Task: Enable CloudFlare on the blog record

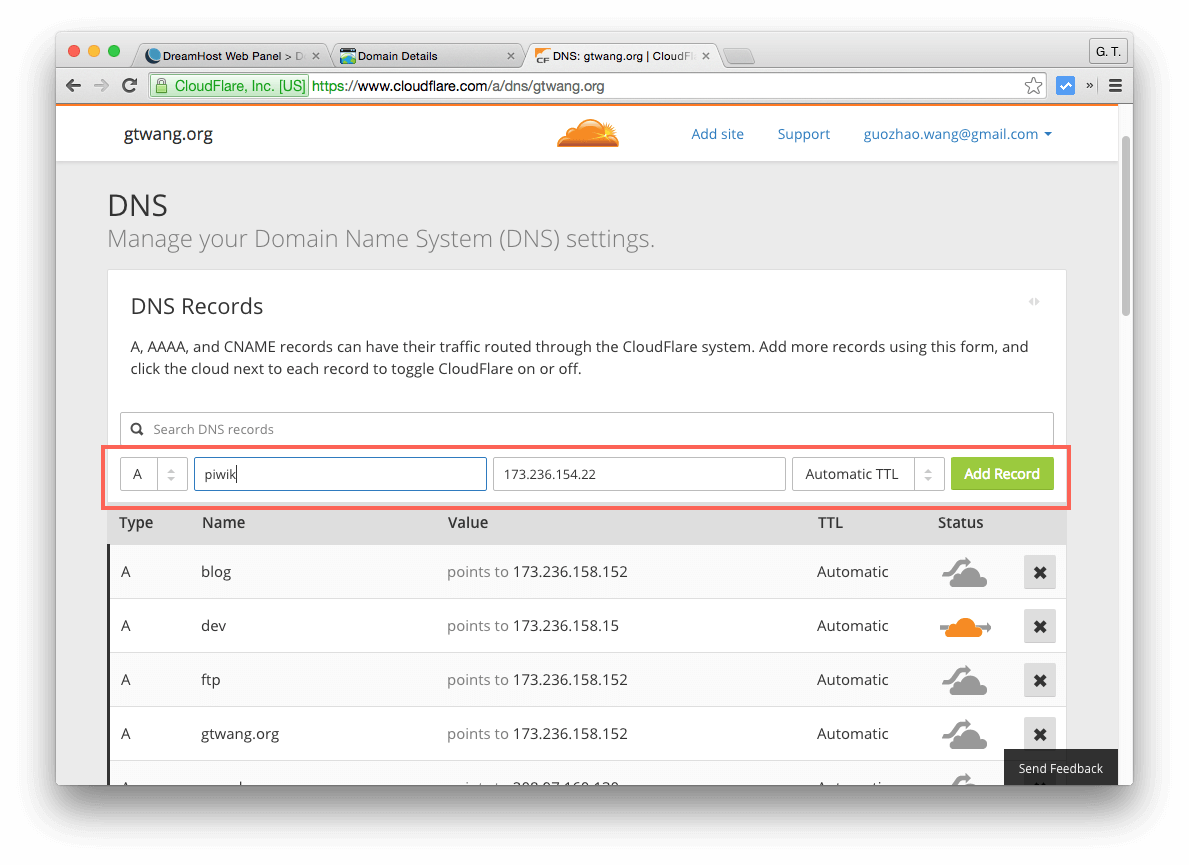Action: tap(963, 572)
